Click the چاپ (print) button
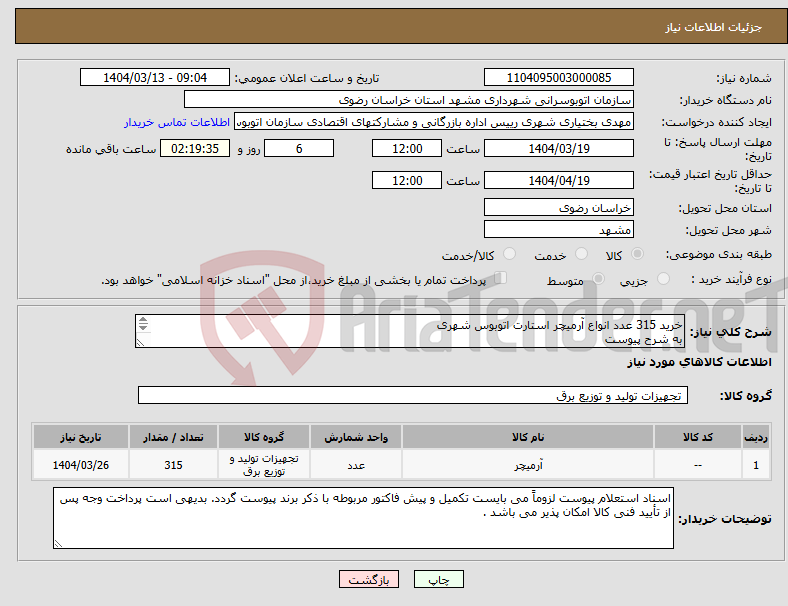This screenshot has width=788, height=606. coord(438,579)
